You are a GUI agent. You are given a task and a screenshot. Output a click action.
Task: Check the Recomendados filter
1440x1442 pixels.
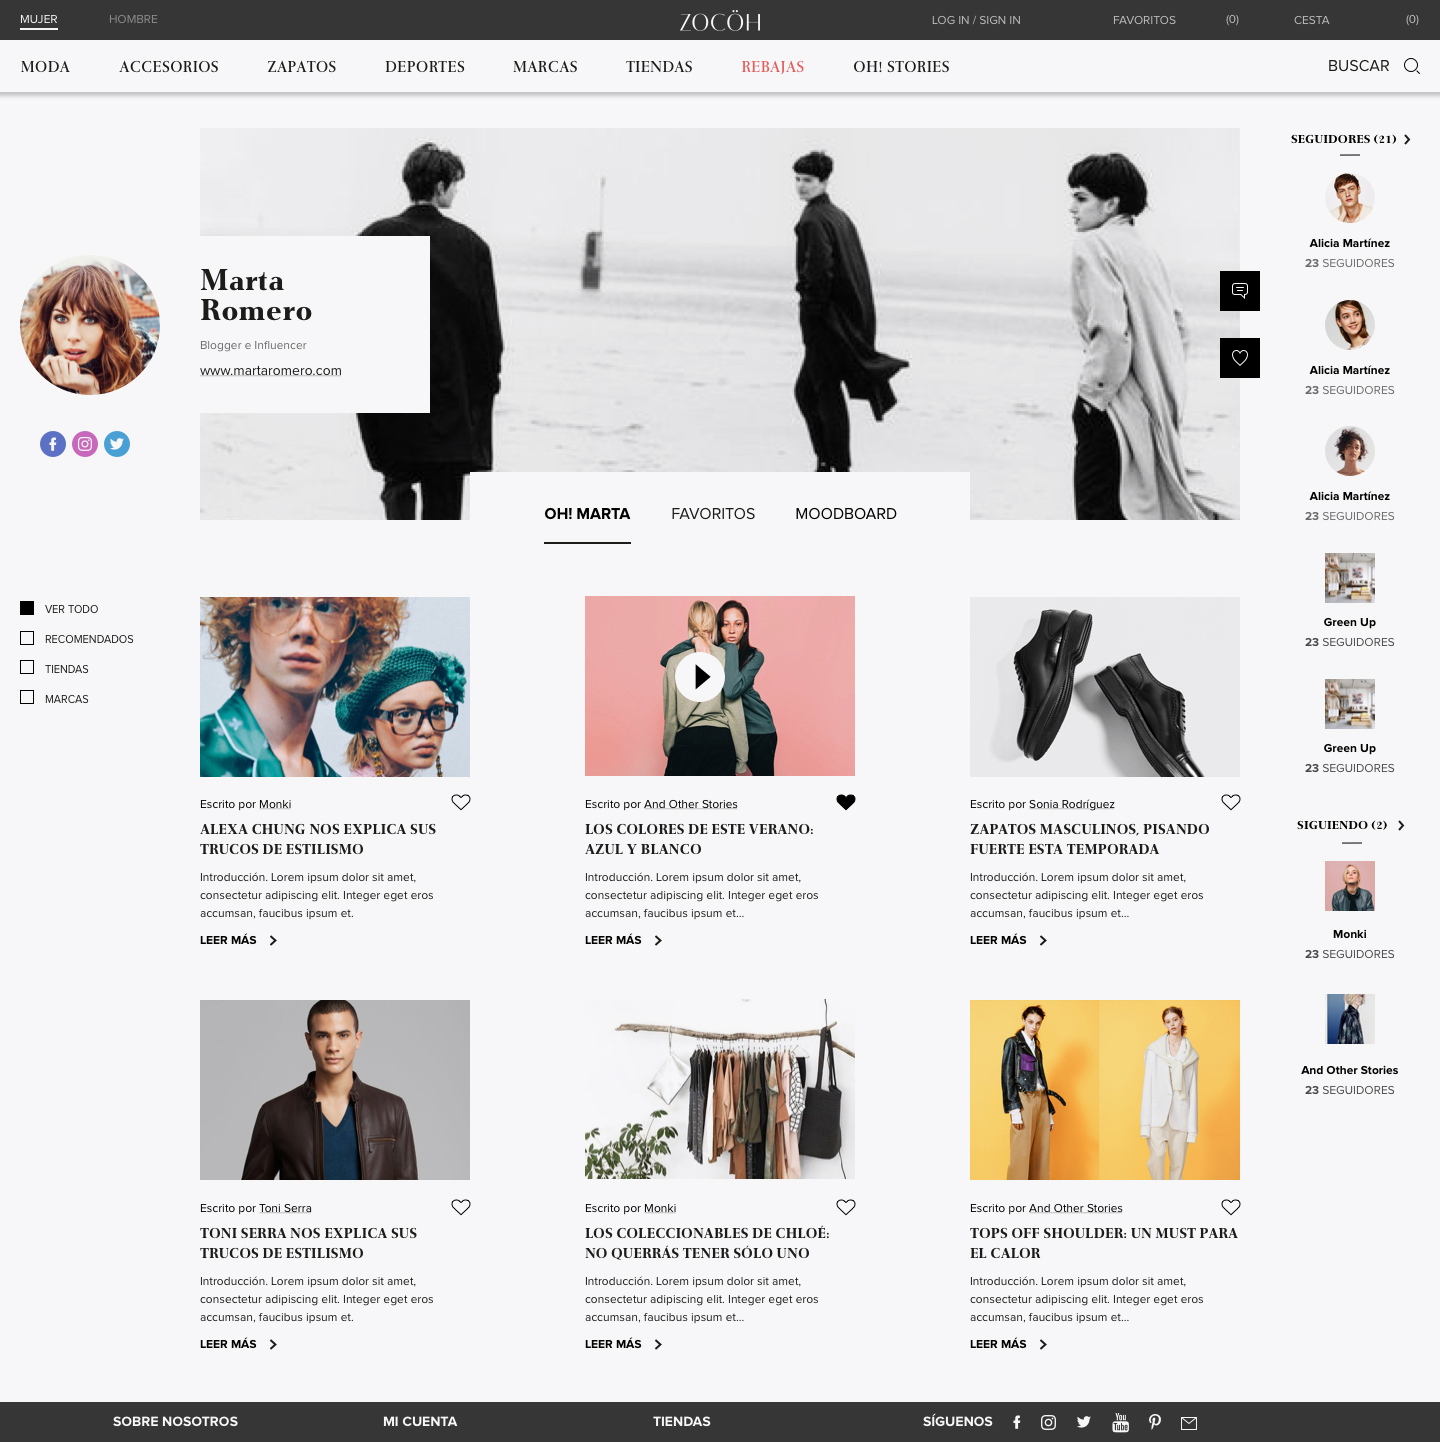pos(27,638)
